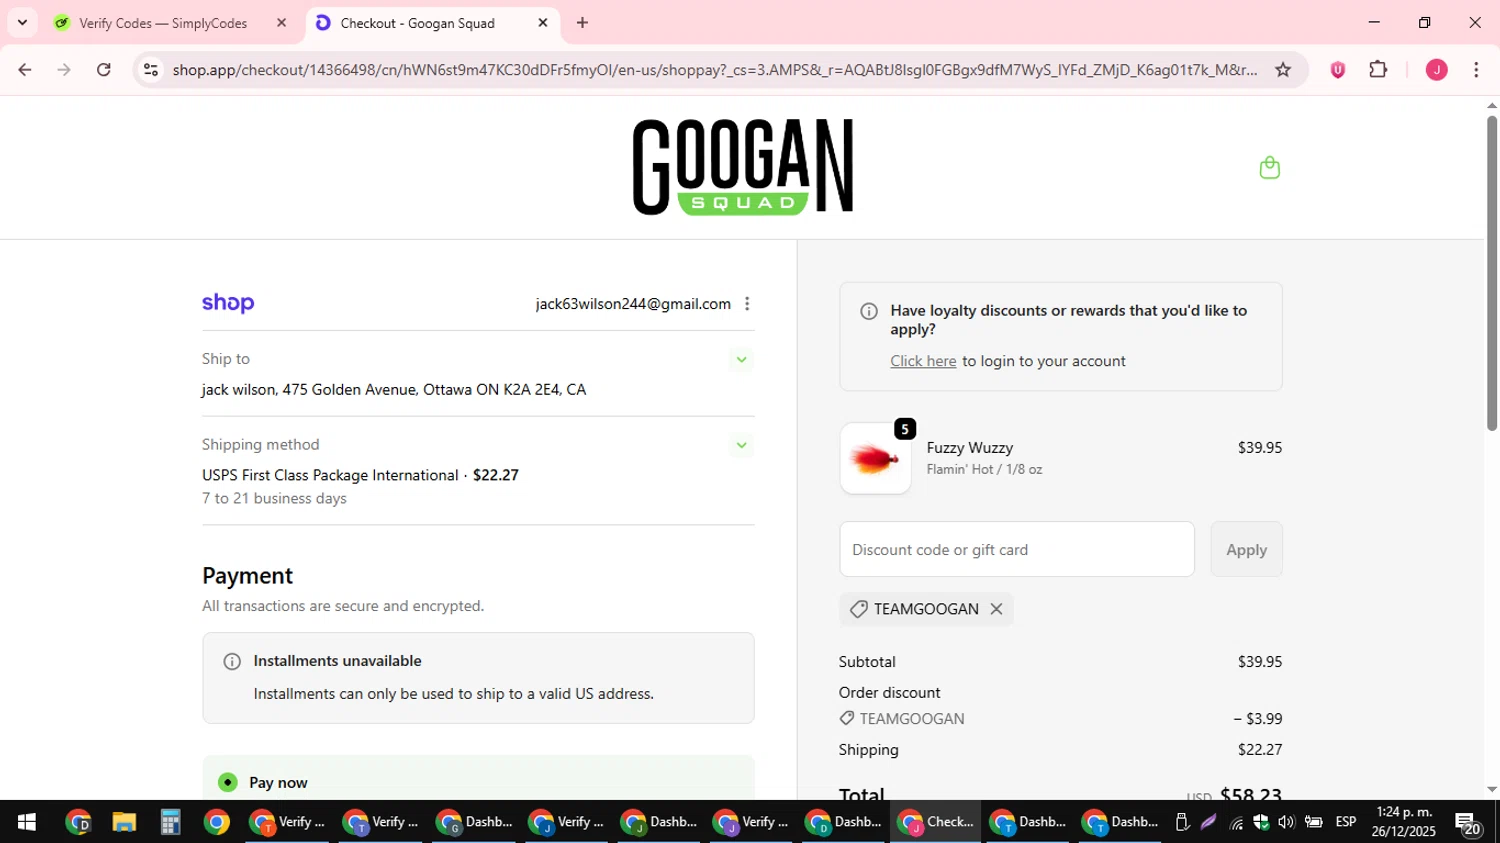Viewport: 1500px width, 843px height.
Task: Go back to the previous page
Action: click(x=25, y=70)
